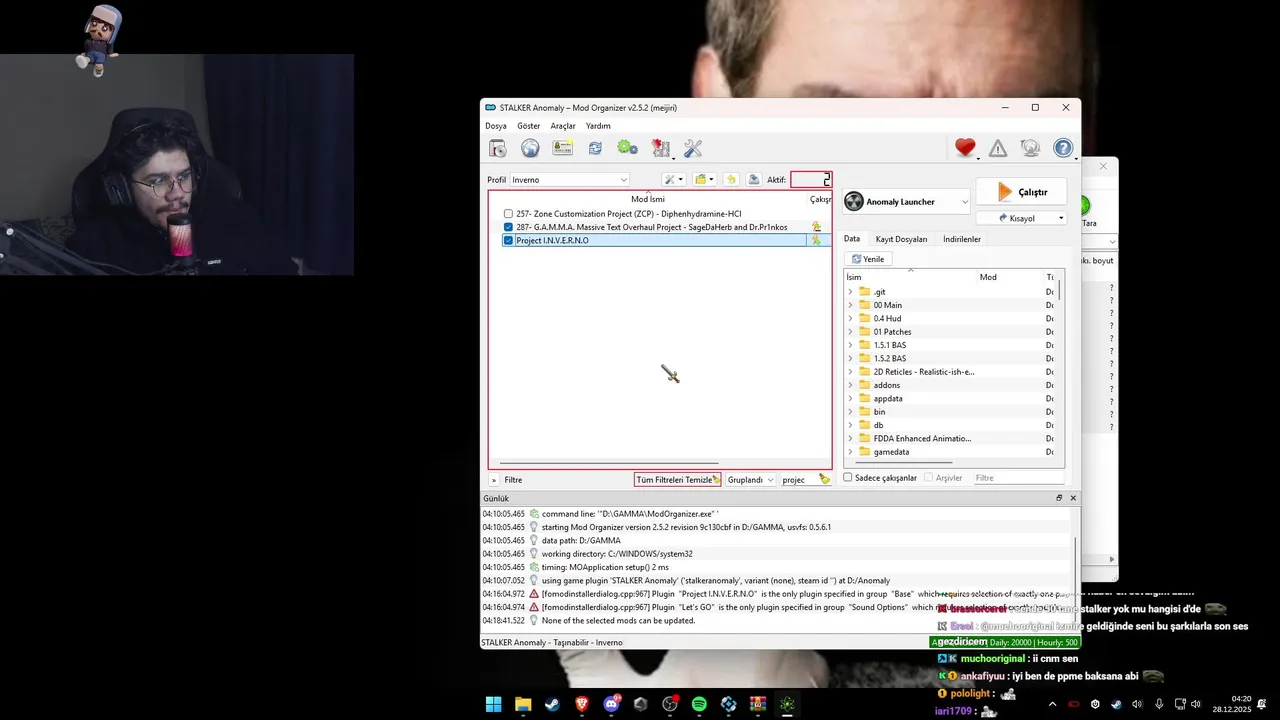This screenshot has width=1280, height=720.
Task: Toggle Sadece çakışanlar checkbox
Action: click(x=848, y=478)
